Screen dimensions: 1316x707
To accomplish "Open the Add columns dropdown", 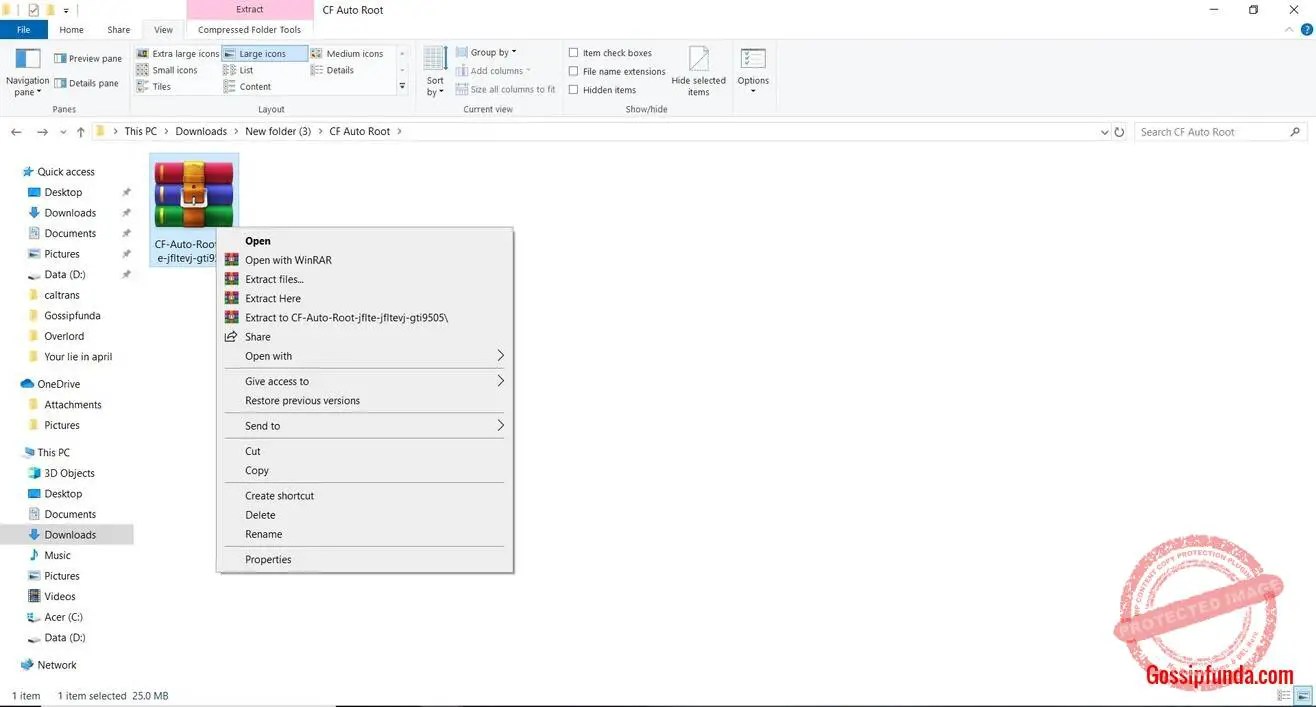I will click(493, 71).
